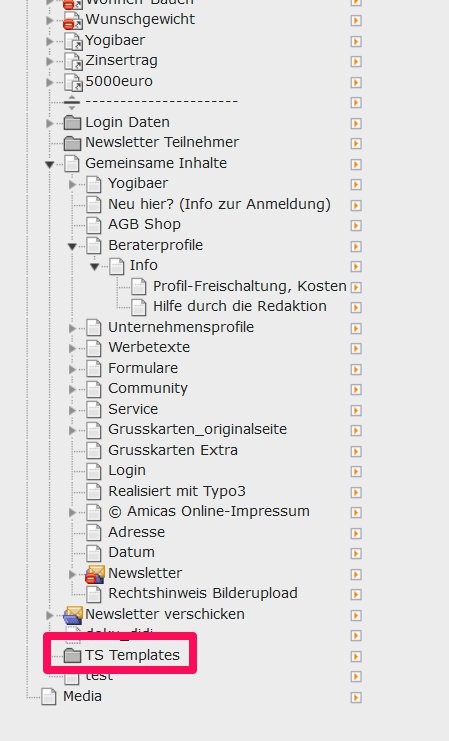Click the Newsletter Teilnehmer folder icon
The height and width of the screenshot is (741, 449).
click(72, 143)
